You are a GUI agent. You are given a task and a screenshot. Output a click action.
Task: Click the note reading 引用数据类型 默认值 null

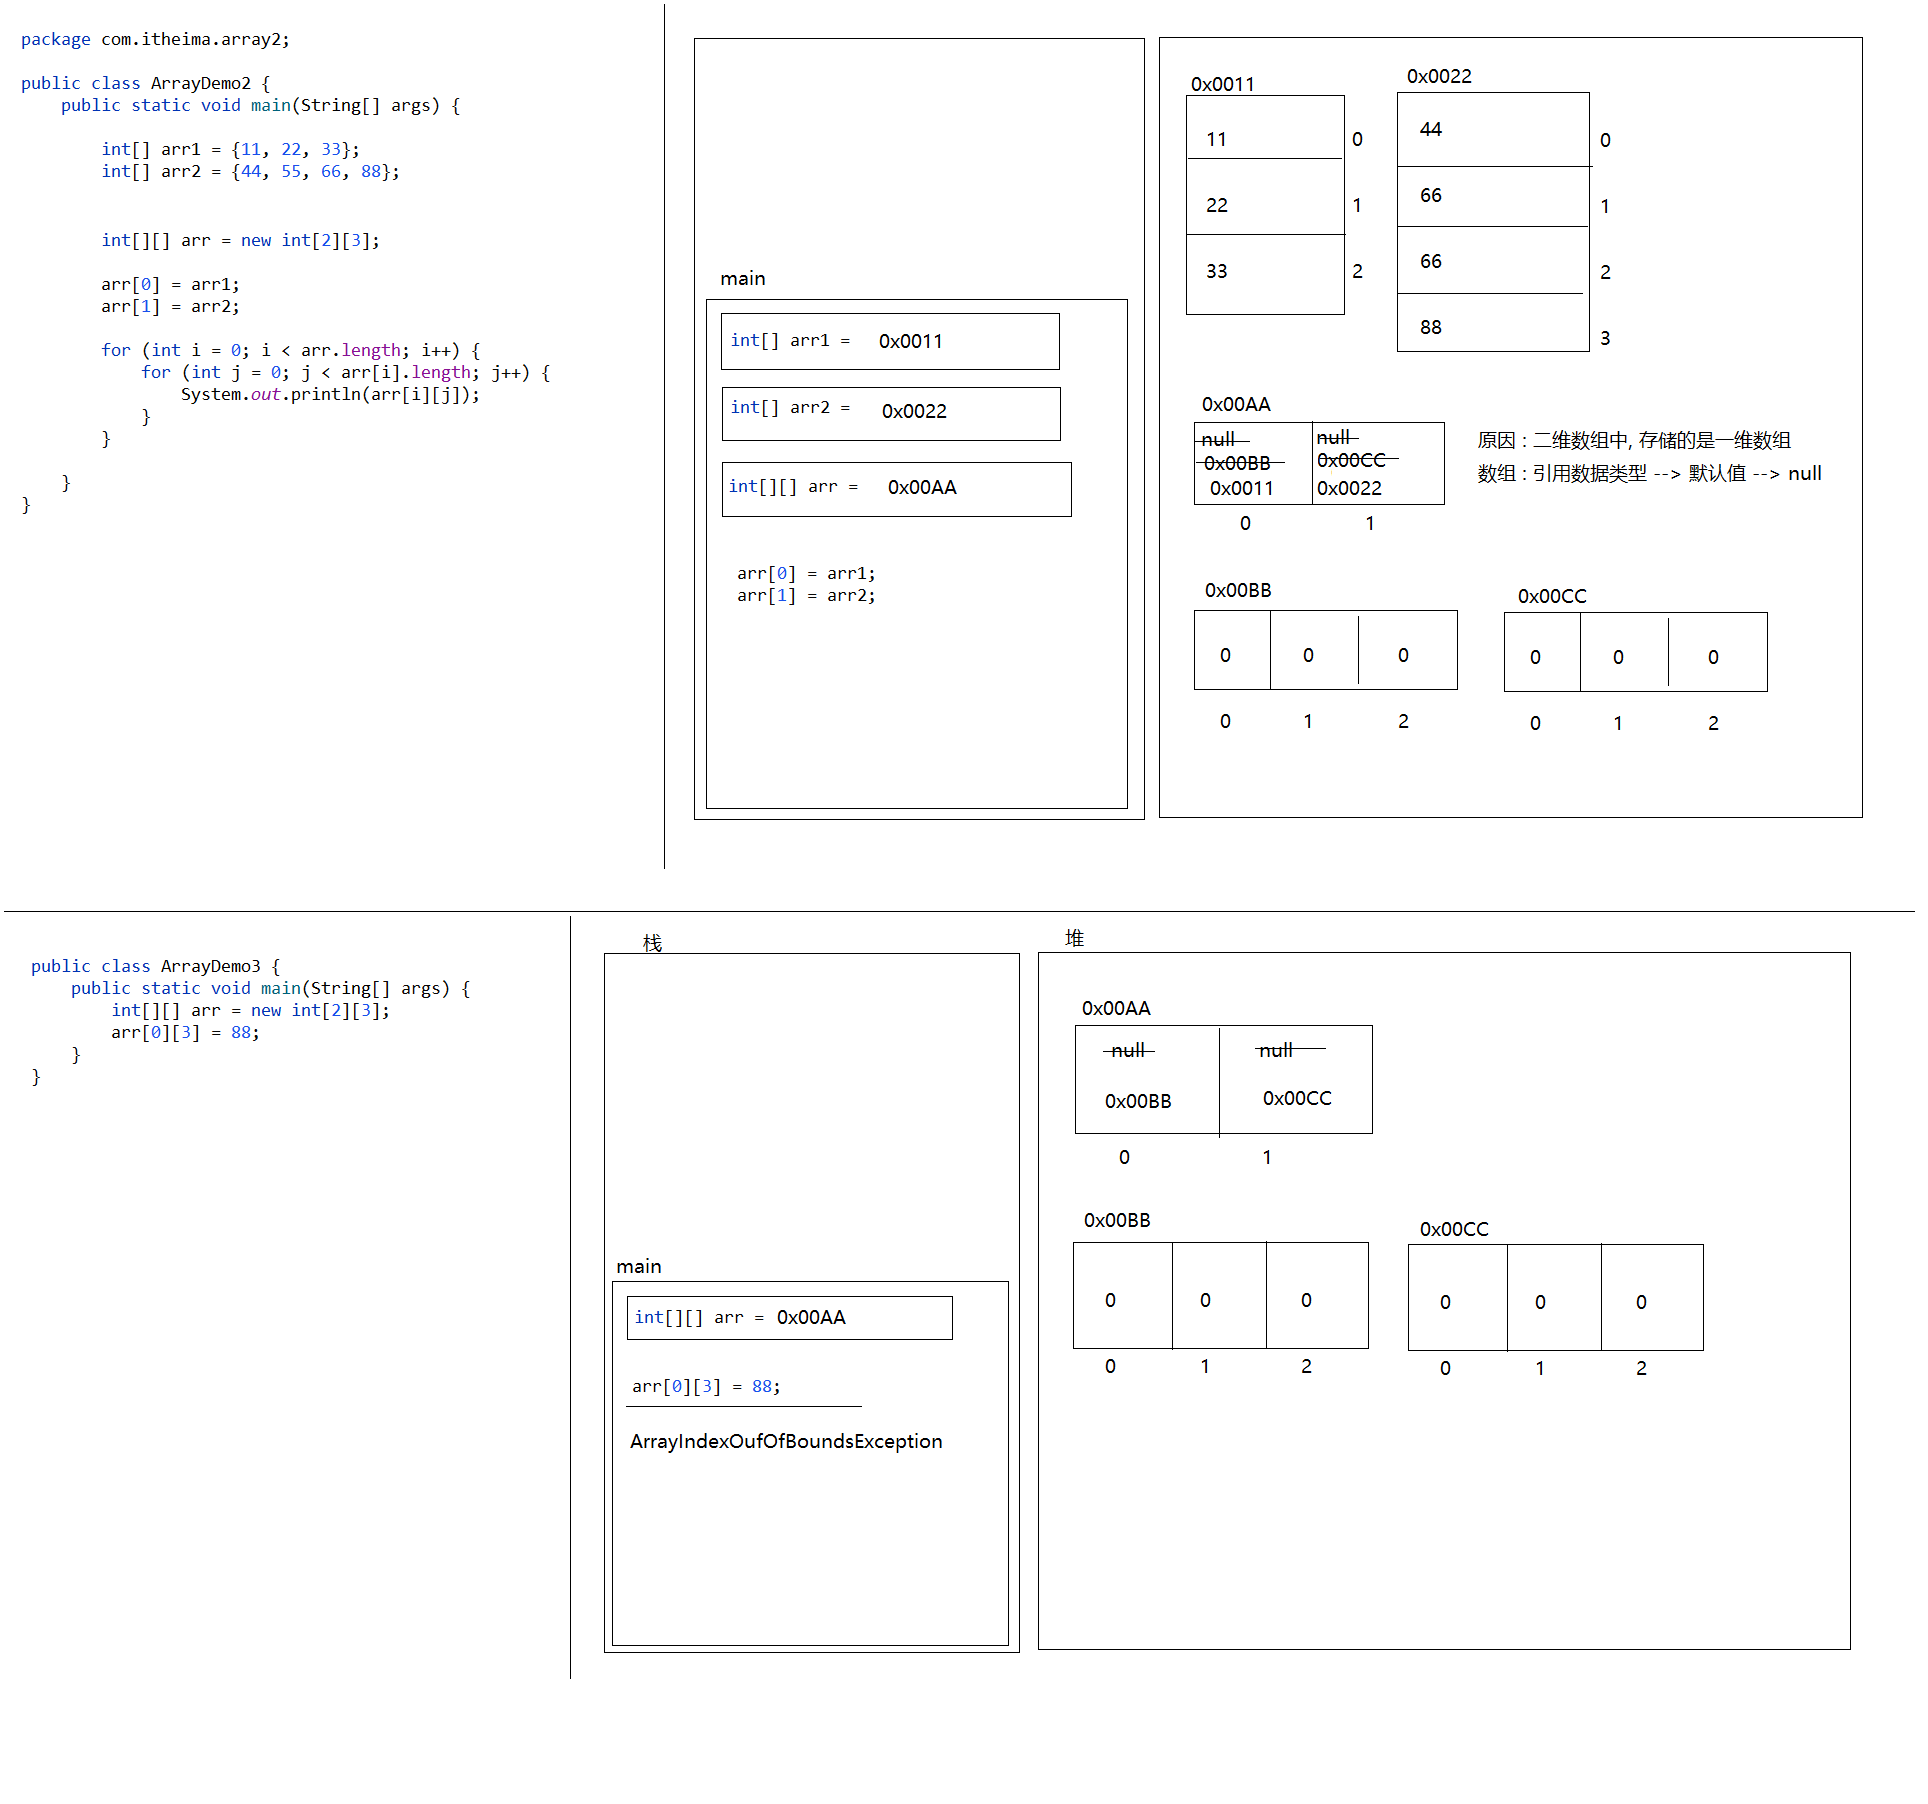tap(1649, 474)
